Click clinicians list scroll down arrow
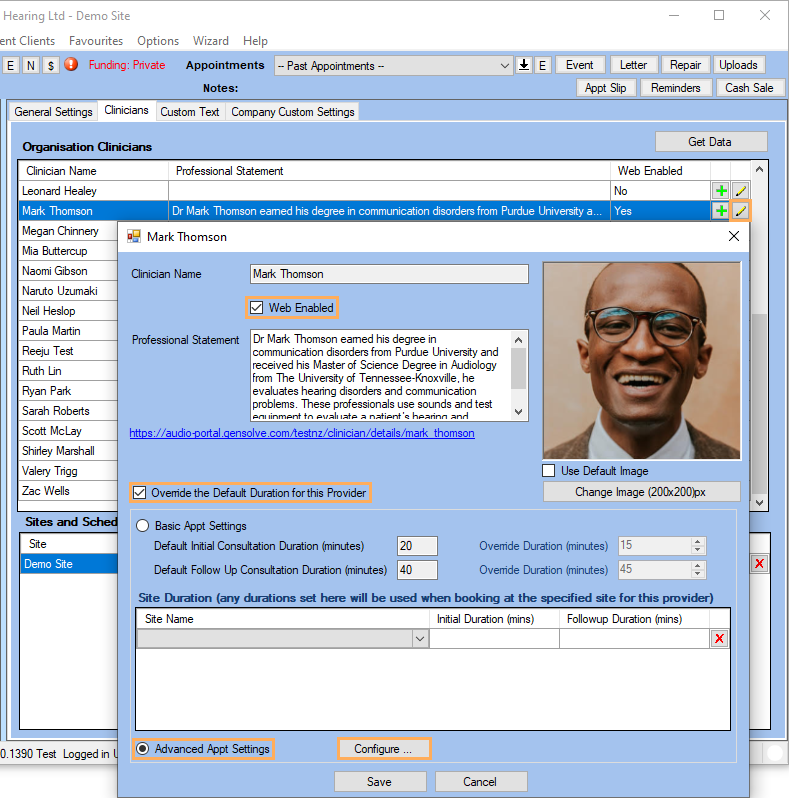Viewport: 789px width, 798px height. tap(759, 503)
